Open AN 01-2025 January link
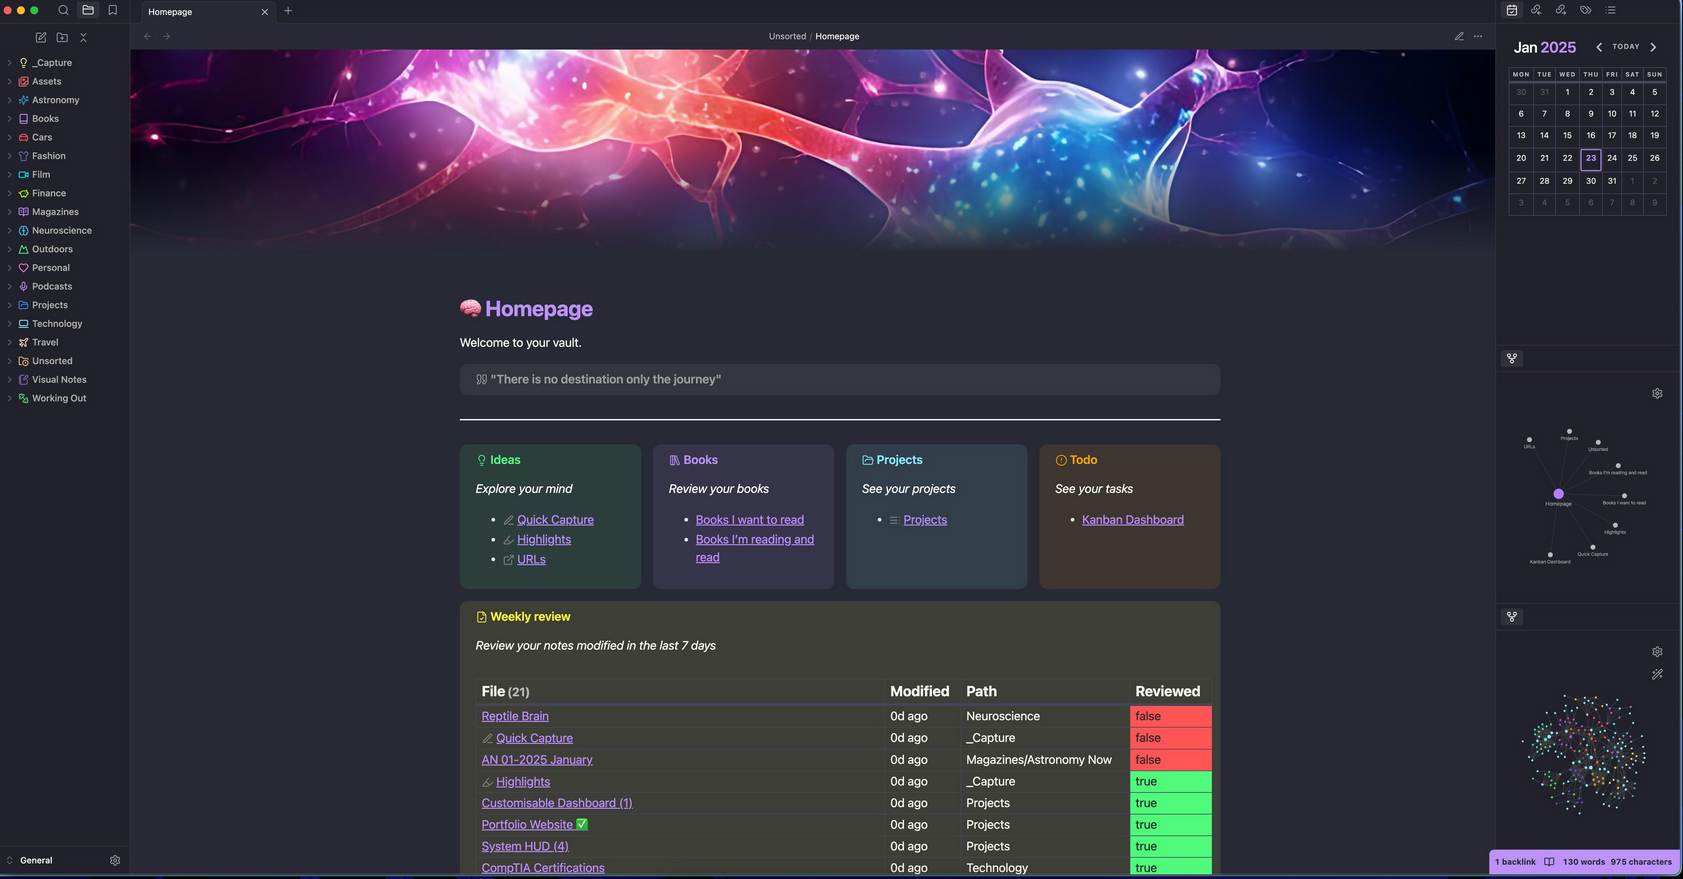The image size is (1683, 879). pos(537,760)
